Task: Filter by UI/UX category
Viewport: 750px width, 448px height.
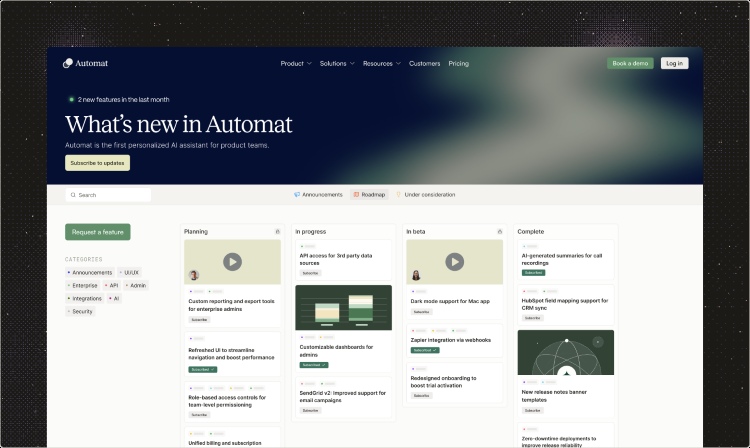Action: click(129, 273)
